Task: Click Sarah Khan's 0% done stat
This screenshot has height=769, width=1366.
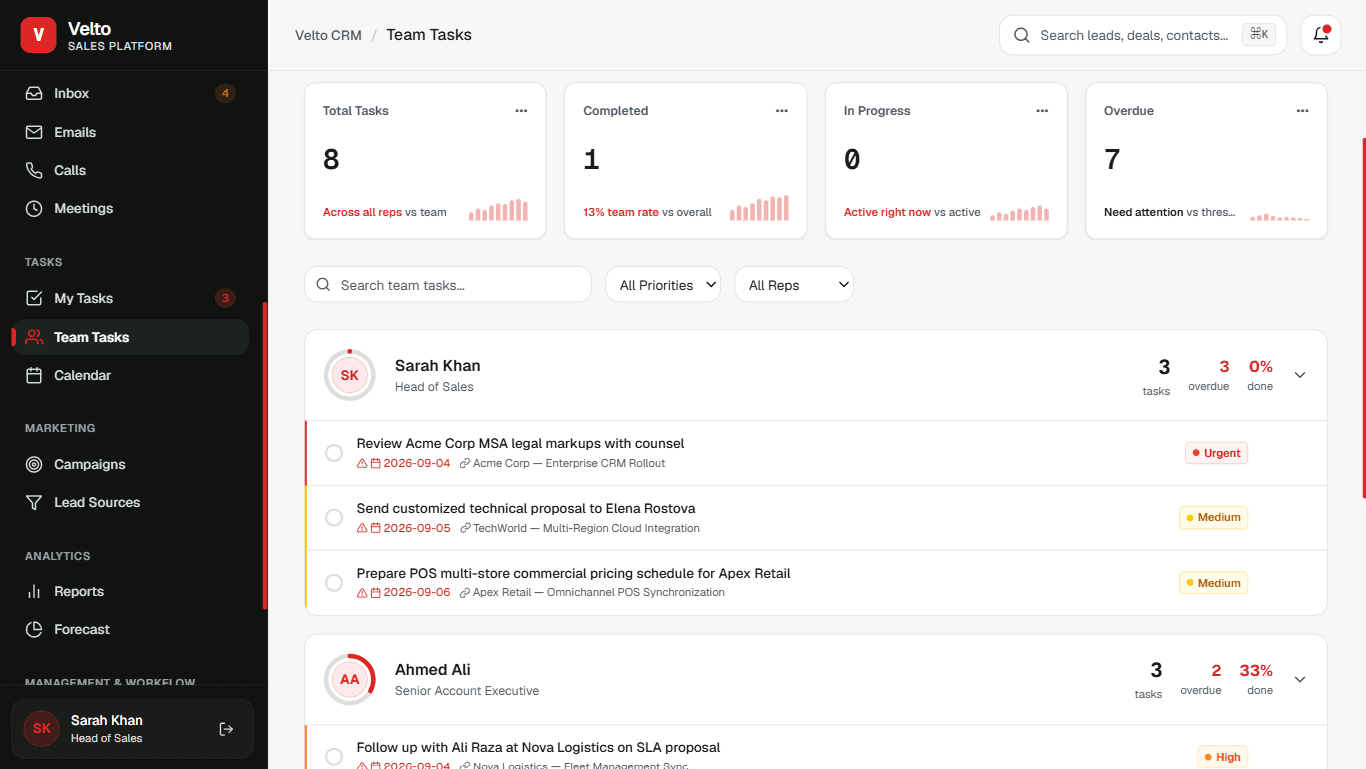Action: click(1260, 375)
